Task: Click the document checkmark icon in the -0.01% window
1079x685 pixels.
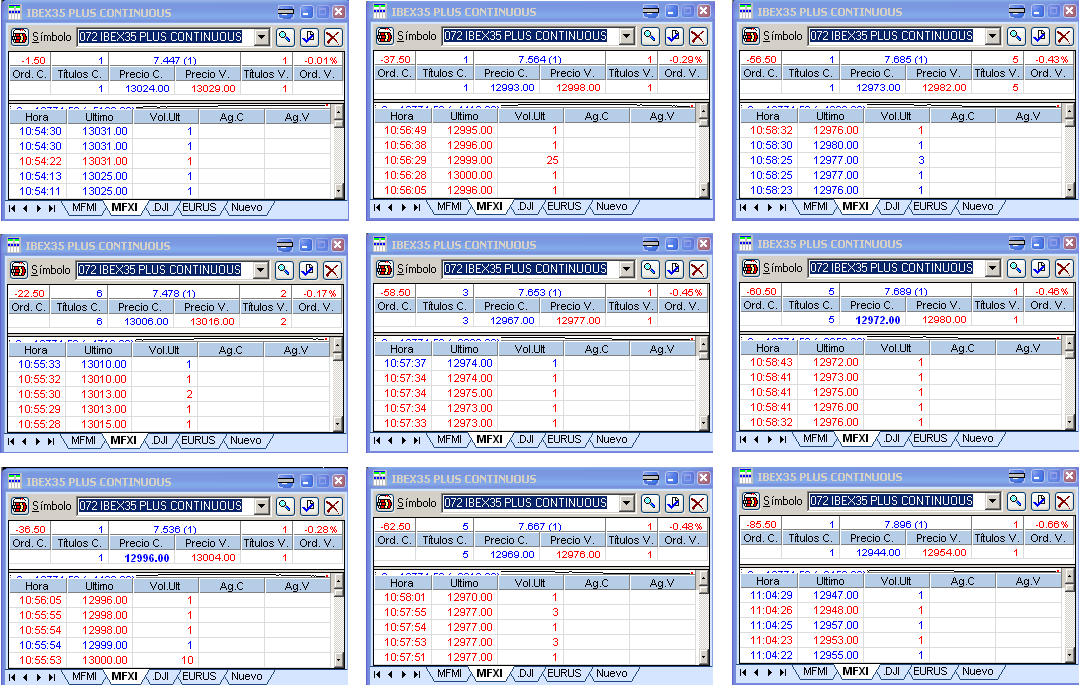Action: point(309,37)
